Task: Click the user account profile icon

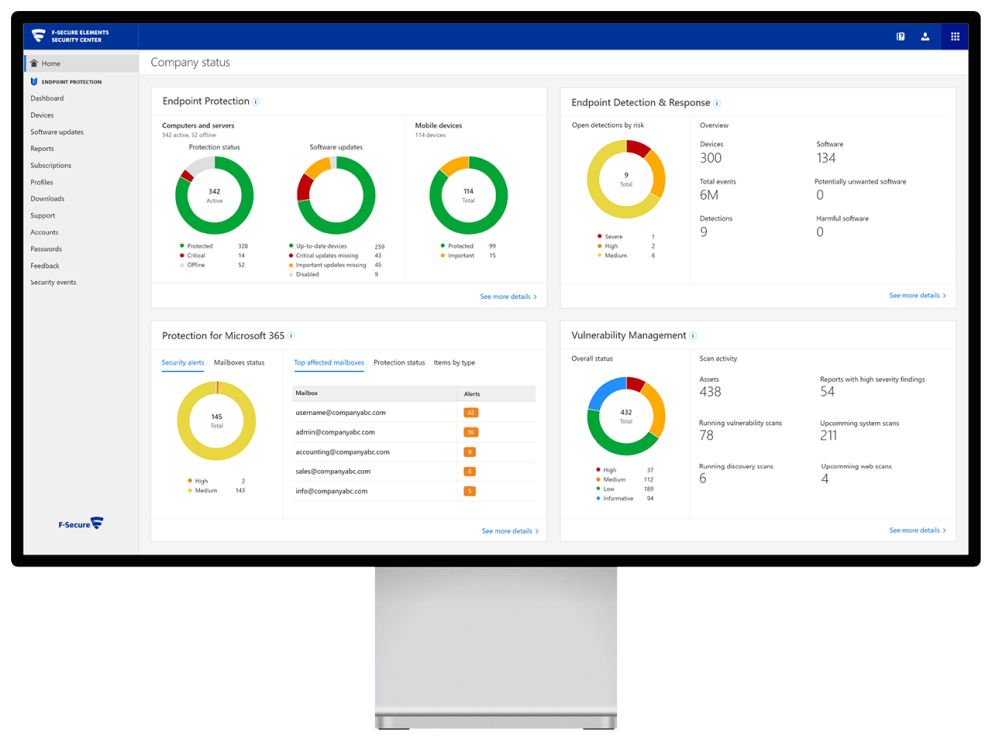Action: (x=925, y=37)
